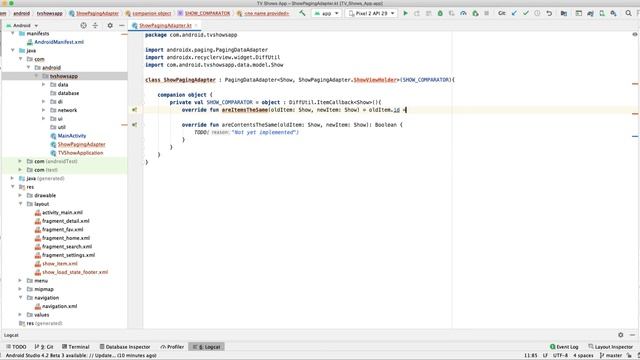
Task: Open the app run configuration dropdown
Action: click(326, 13)
